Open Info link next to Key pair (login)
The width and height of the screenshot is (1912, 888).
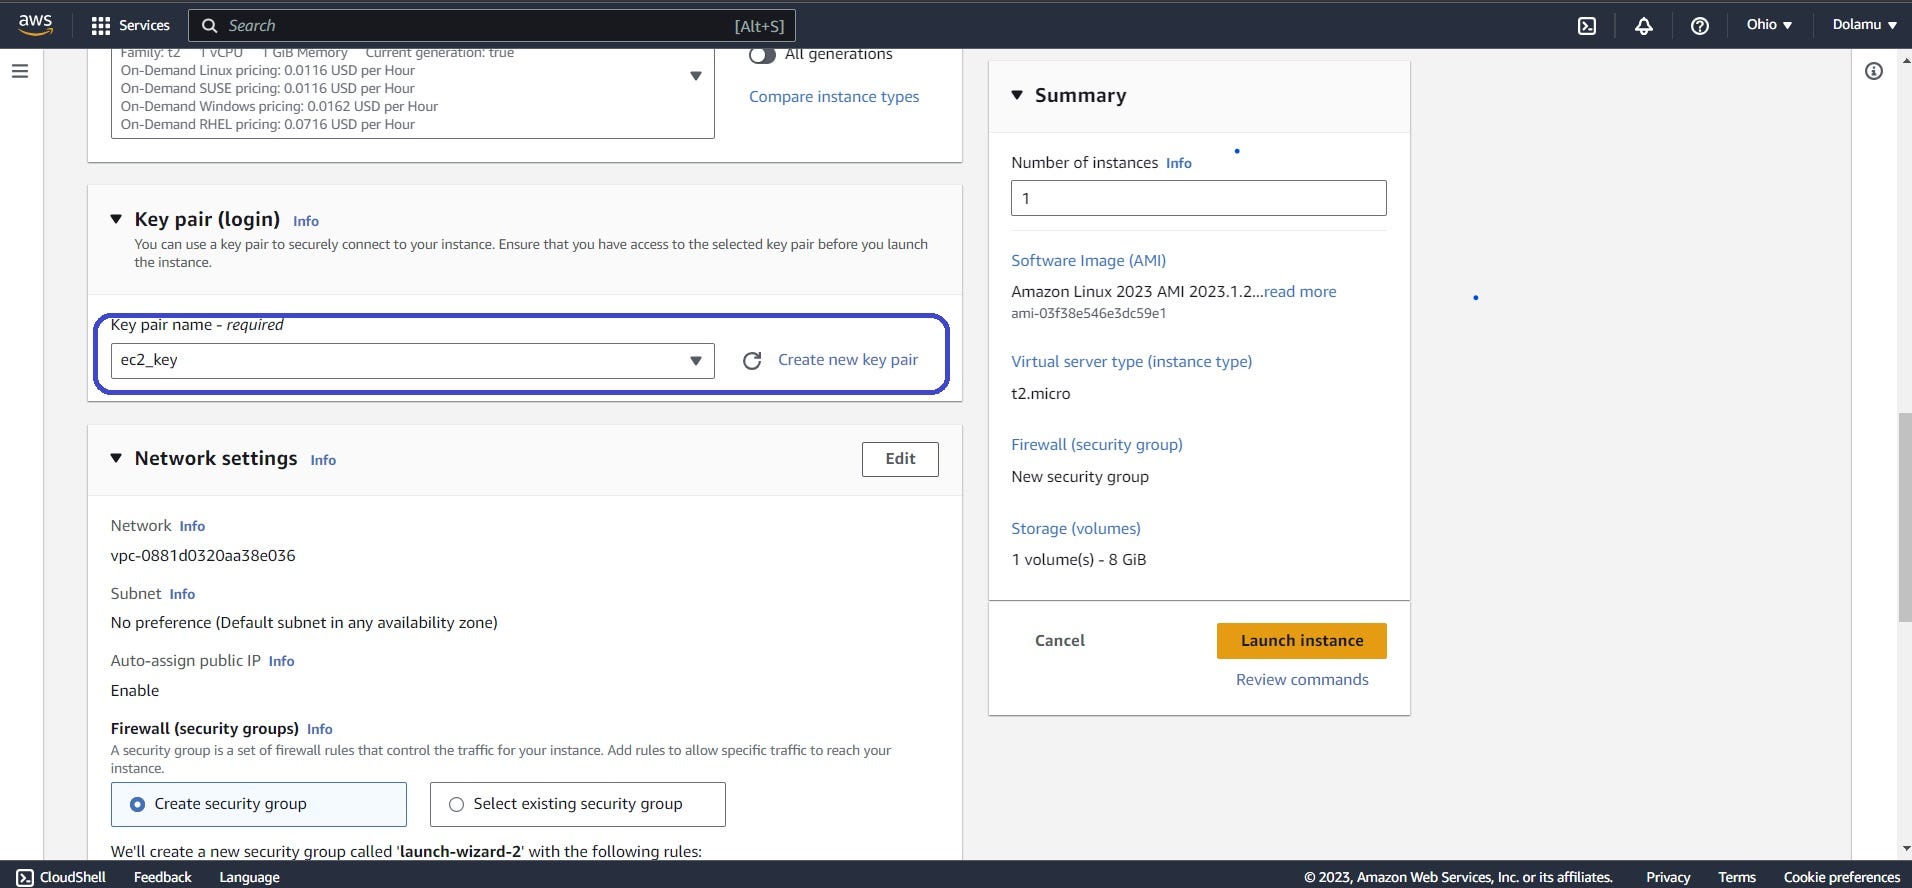[306, 221]
